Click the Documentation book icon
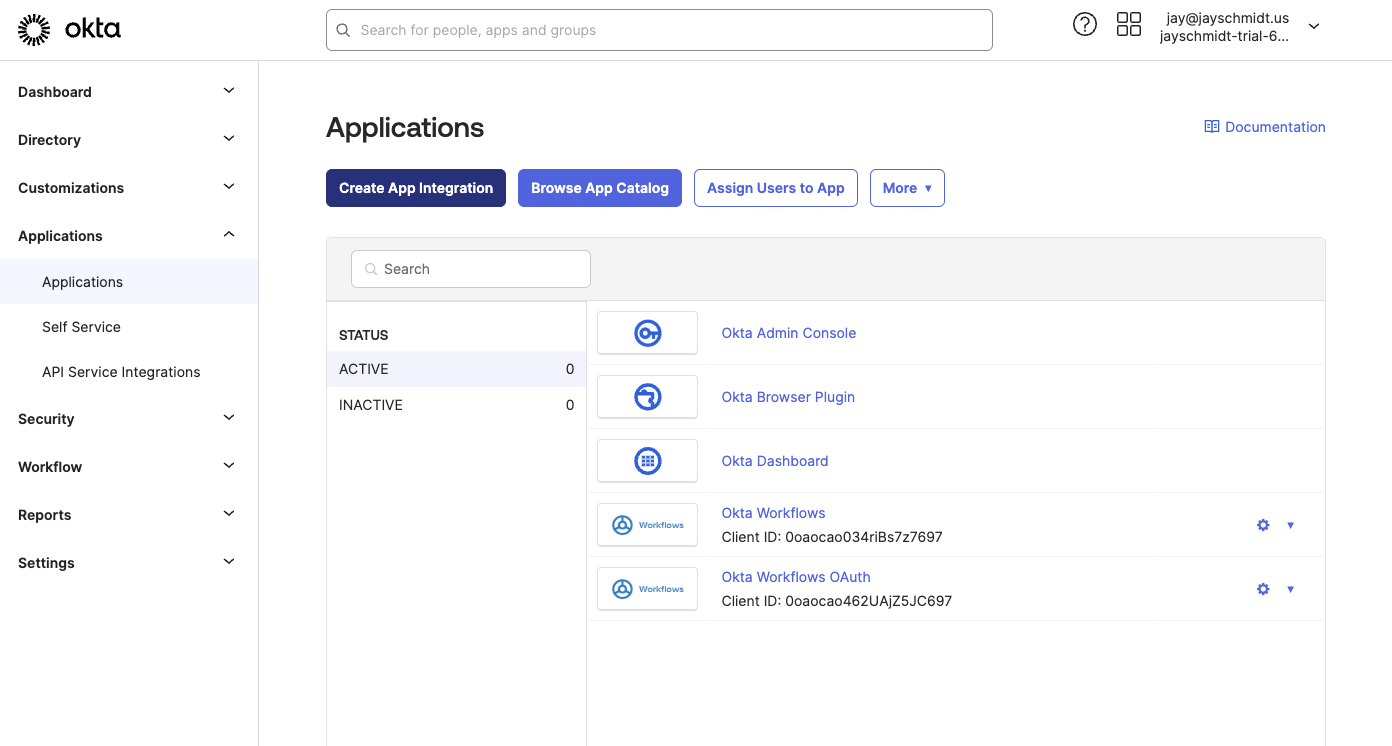The height and width of the screenshot is (746, 1392). [x=1211, y=126]
